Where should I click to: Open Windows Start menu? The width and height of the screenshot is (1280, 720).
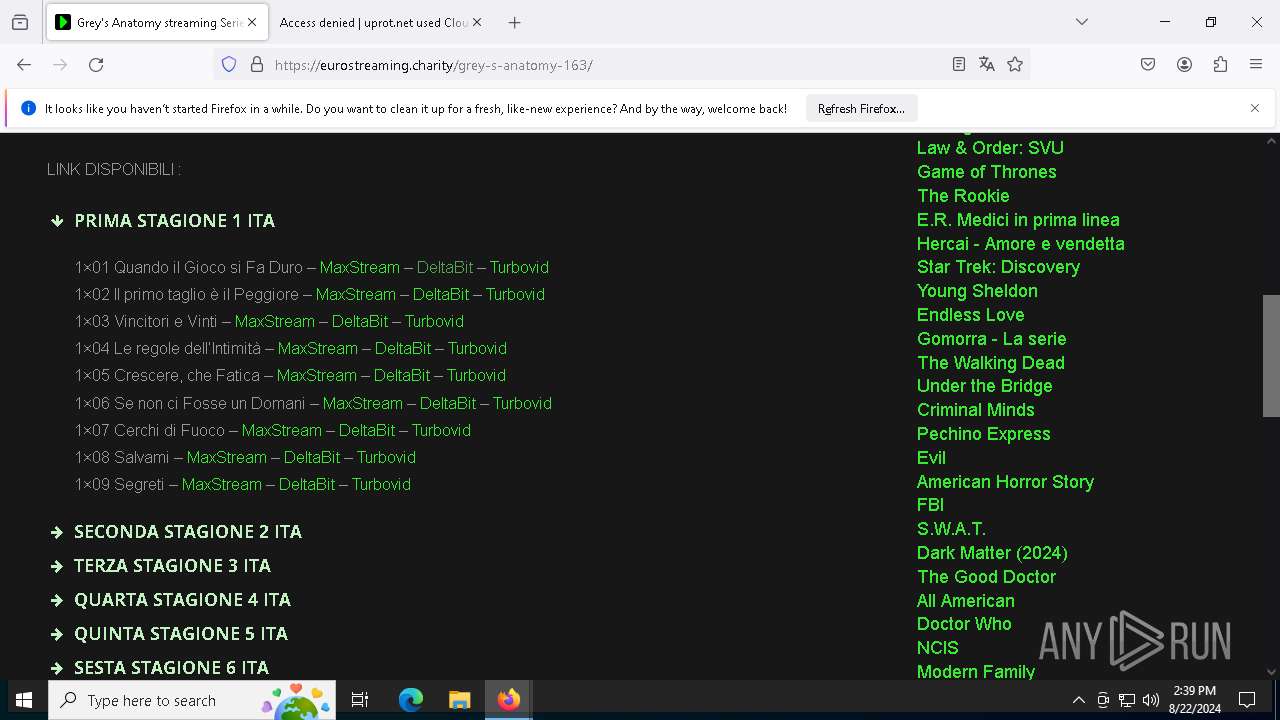[x=24, y=700]
